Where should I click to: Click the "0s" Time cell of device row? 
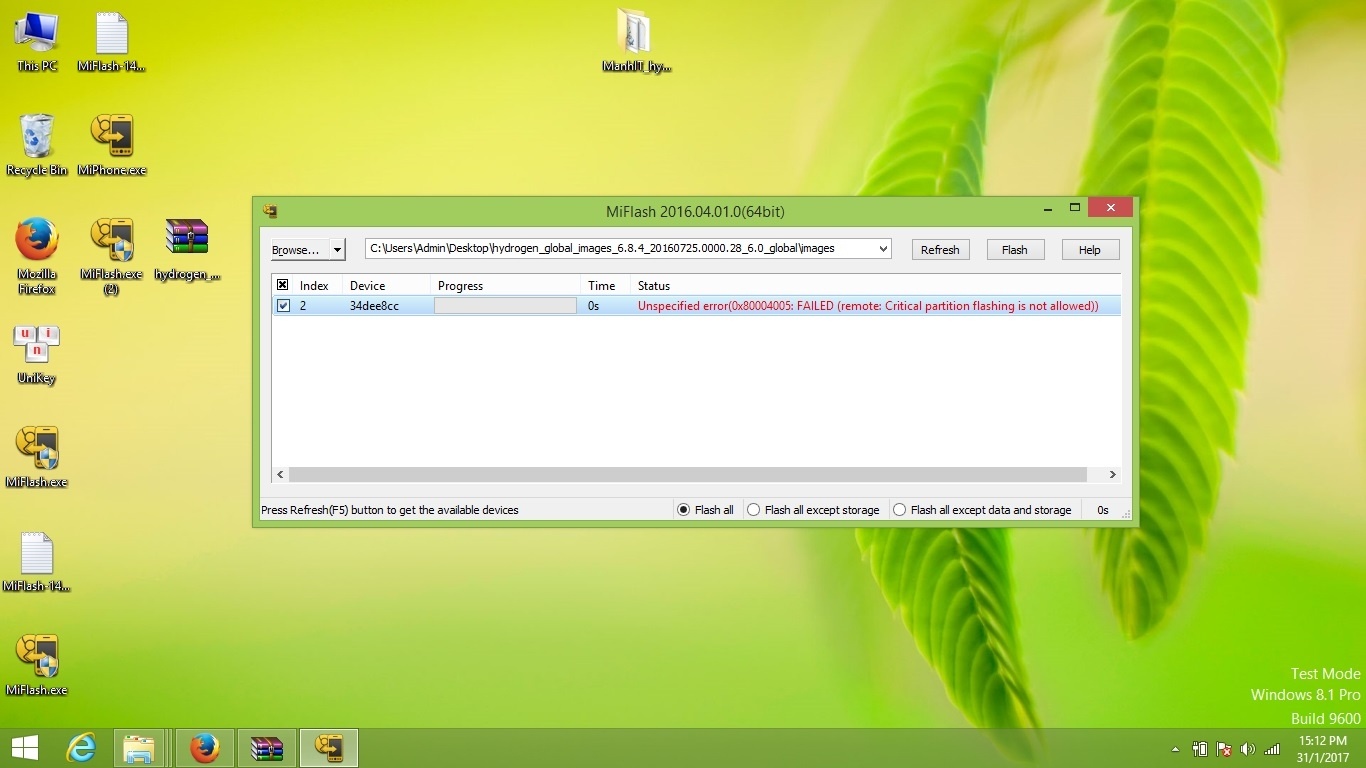point(594,306)
